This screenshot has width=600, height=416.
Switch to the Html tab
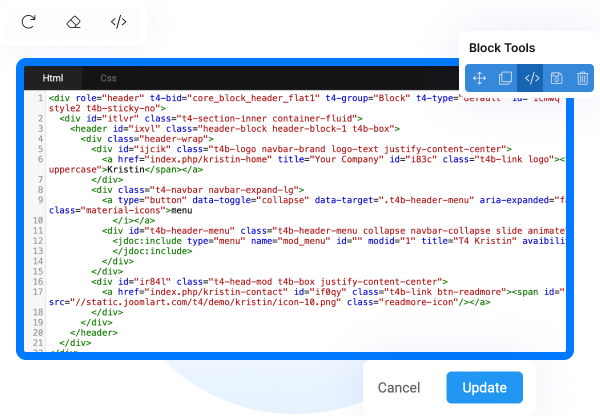[x=53, y=78]
